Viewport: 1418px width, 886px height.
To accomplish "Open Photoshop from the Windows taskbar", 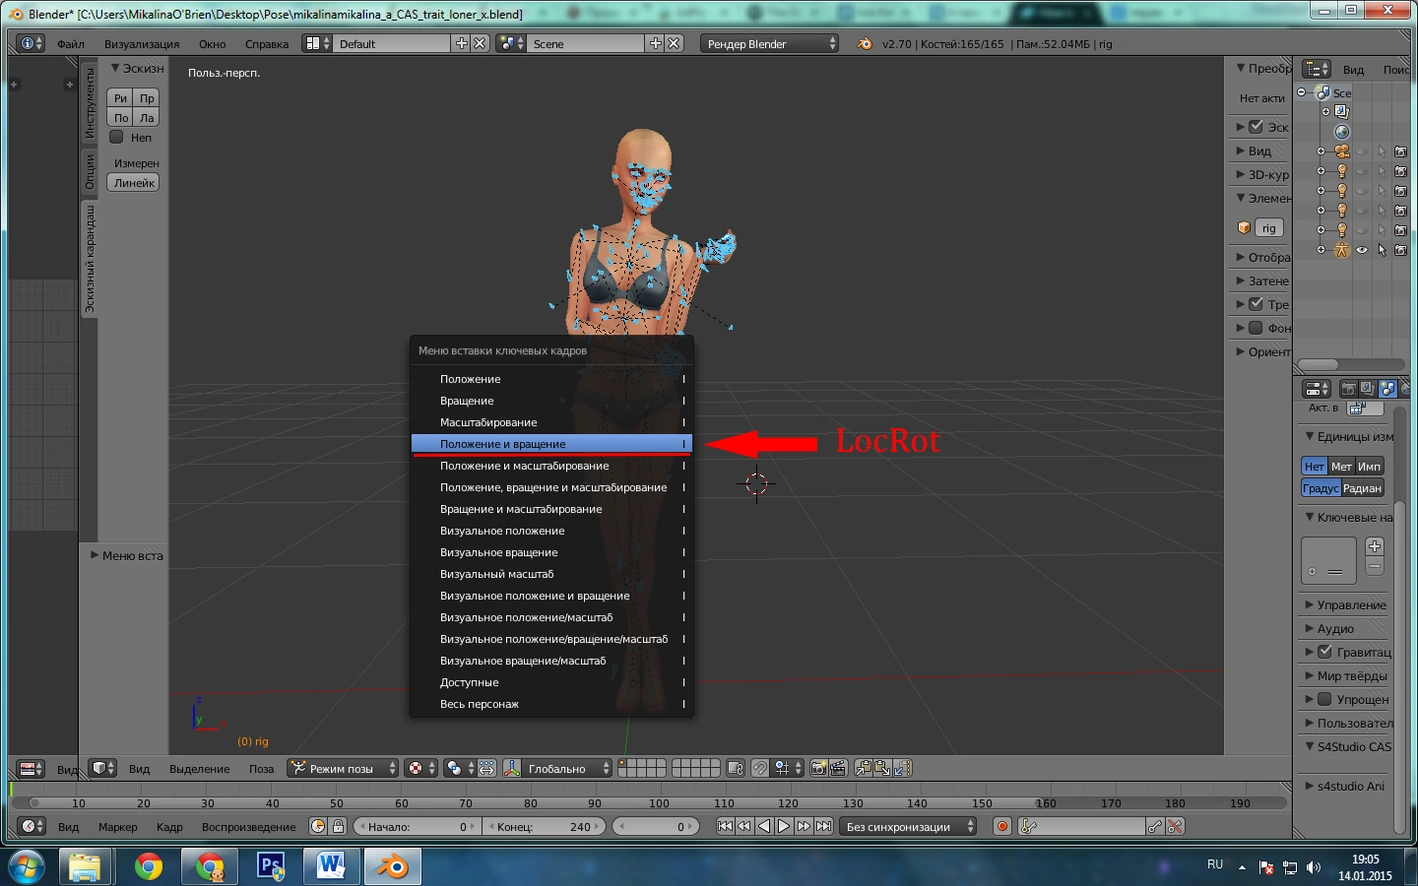I will (270, 866).
